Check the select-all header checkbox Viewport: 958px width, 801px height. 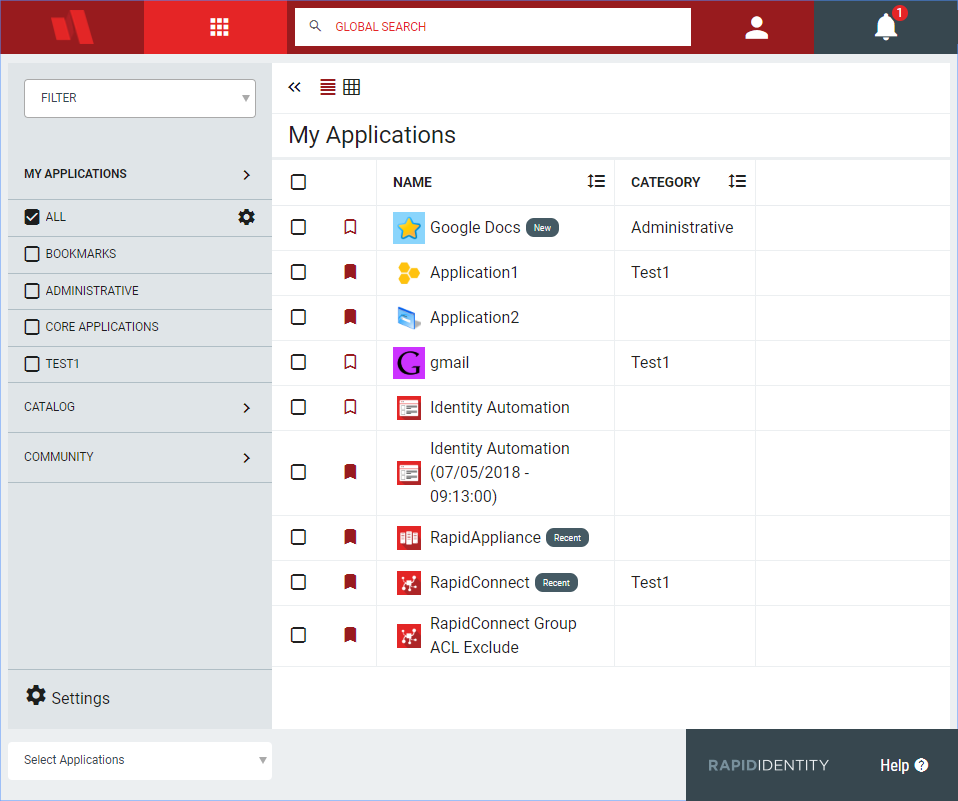coord(298,182)
